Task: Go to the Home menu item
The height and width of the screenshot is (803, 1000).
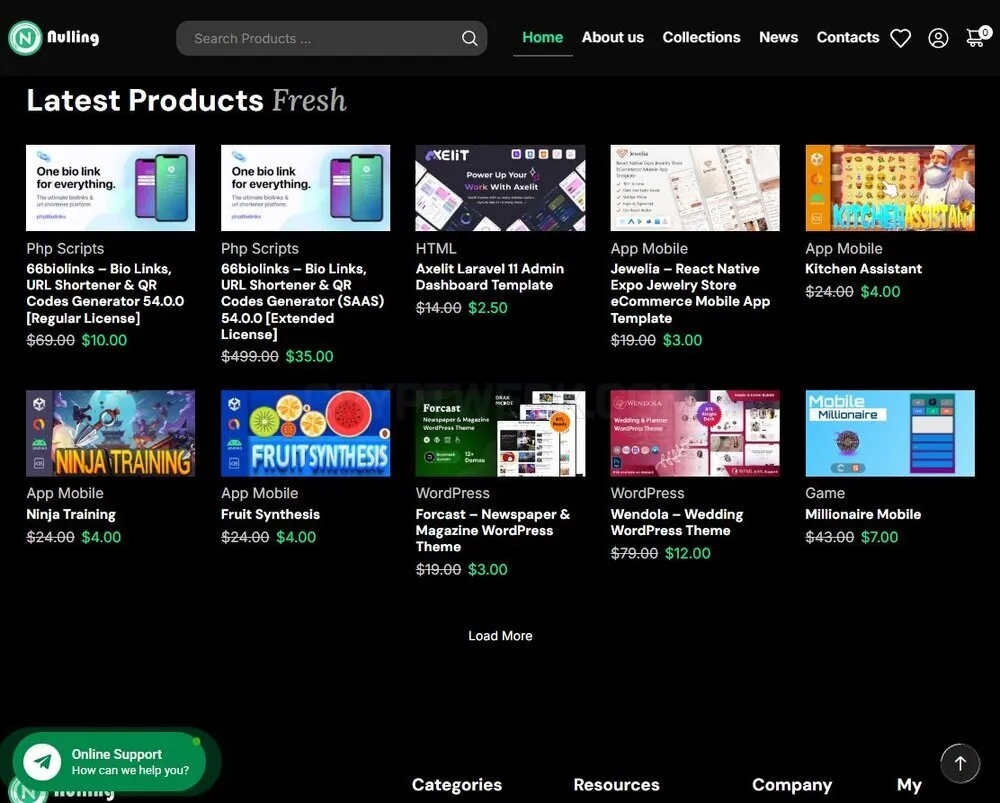Action: pyautogui.click(x=543, y=38)
